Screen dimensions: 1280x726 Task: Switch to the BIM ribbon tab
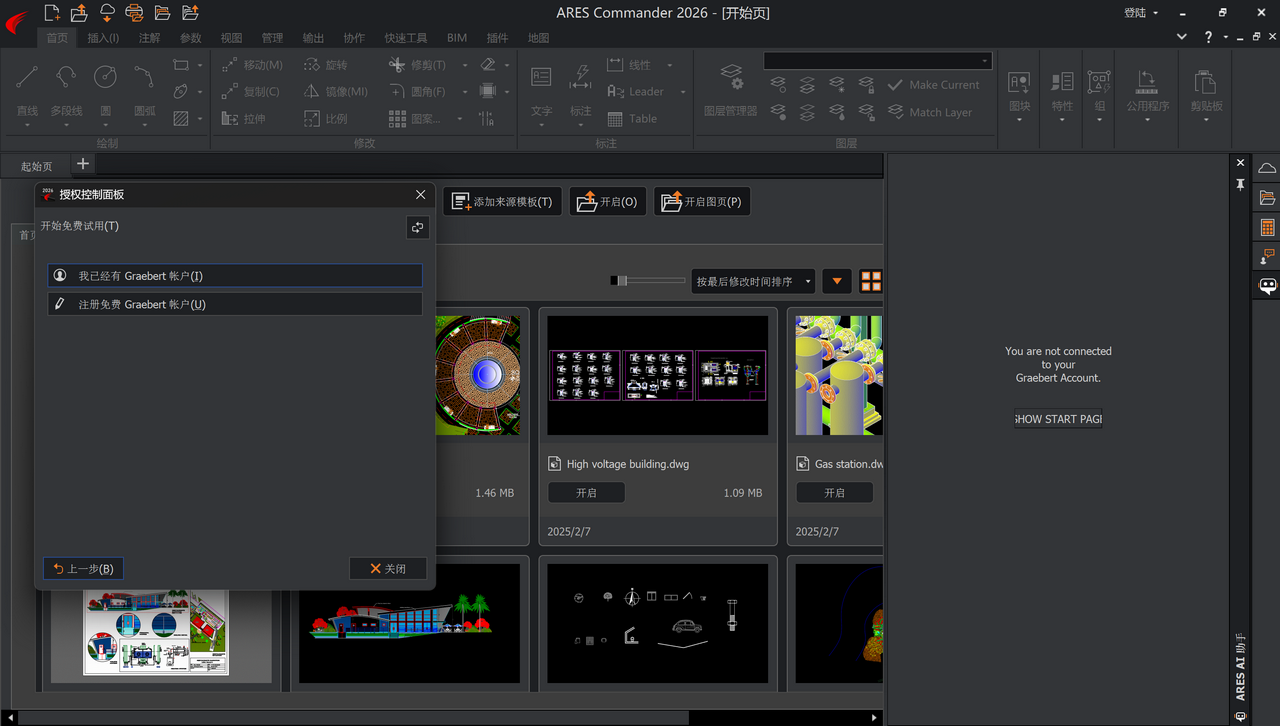pos(457,38)
